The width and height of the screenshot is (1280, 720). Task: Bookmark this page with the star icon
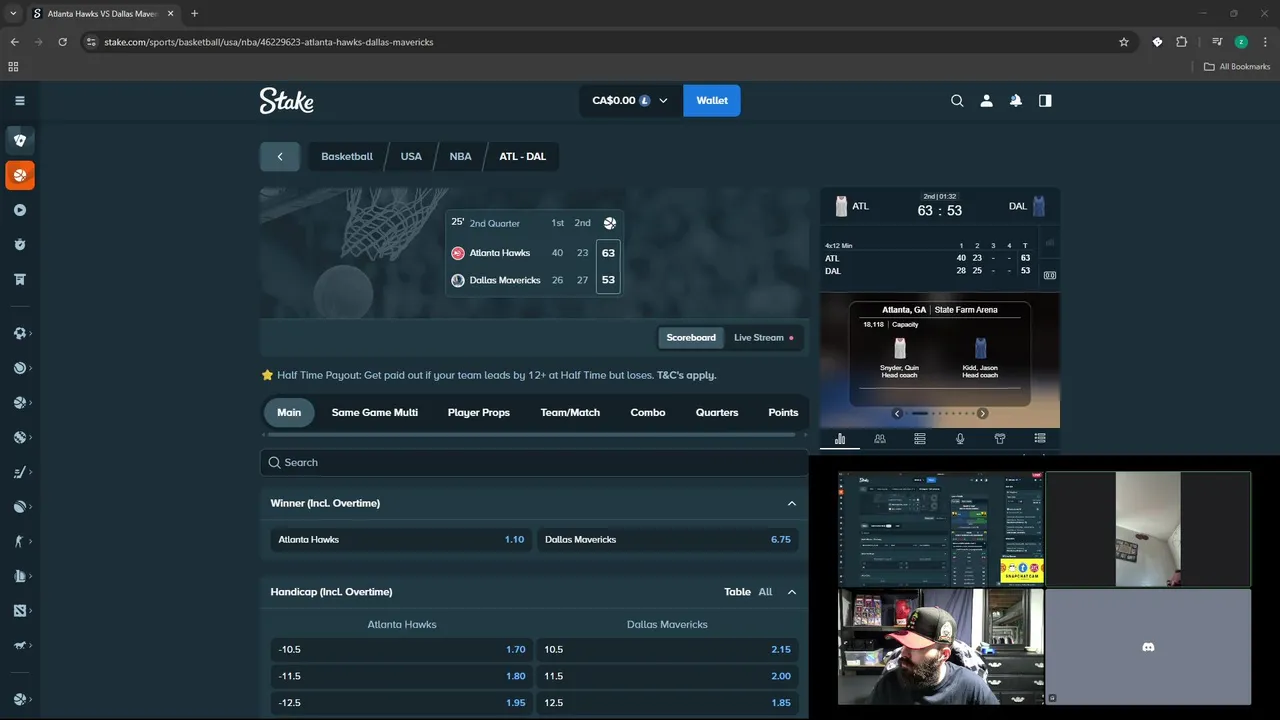click(1124, 42)
